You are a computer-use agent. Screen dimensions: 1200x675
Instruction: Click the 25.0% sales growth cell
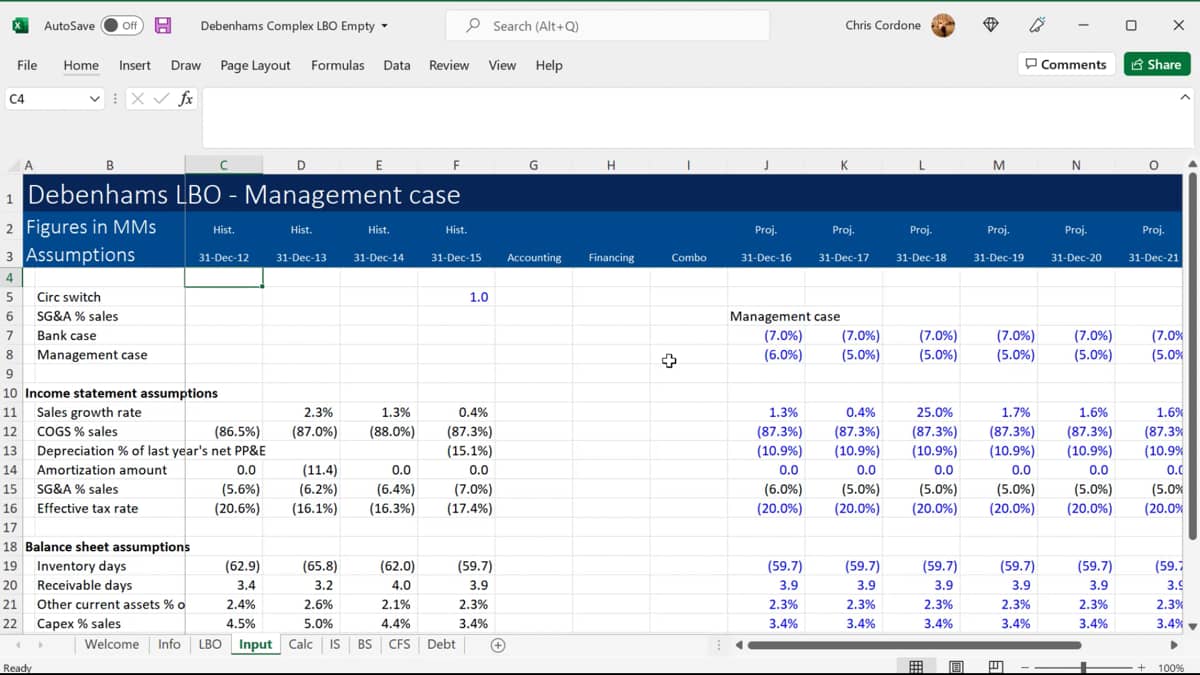(x=921, y=412)
